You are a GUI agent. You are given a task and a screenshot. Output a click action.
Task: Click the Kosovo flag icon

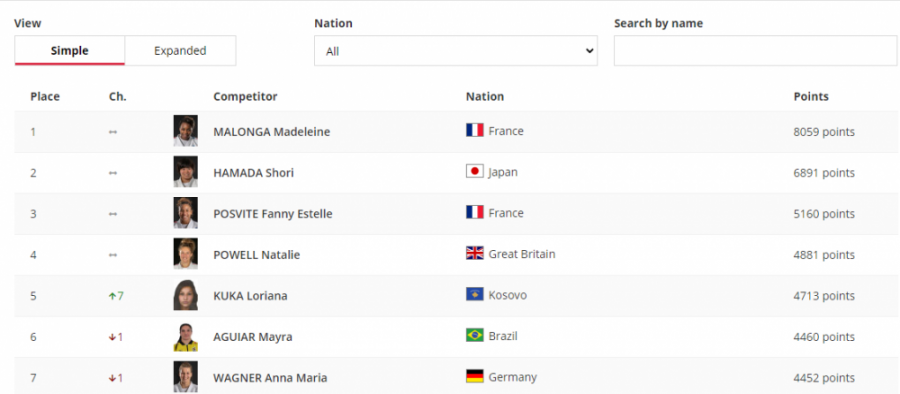(x=475, y=295)
